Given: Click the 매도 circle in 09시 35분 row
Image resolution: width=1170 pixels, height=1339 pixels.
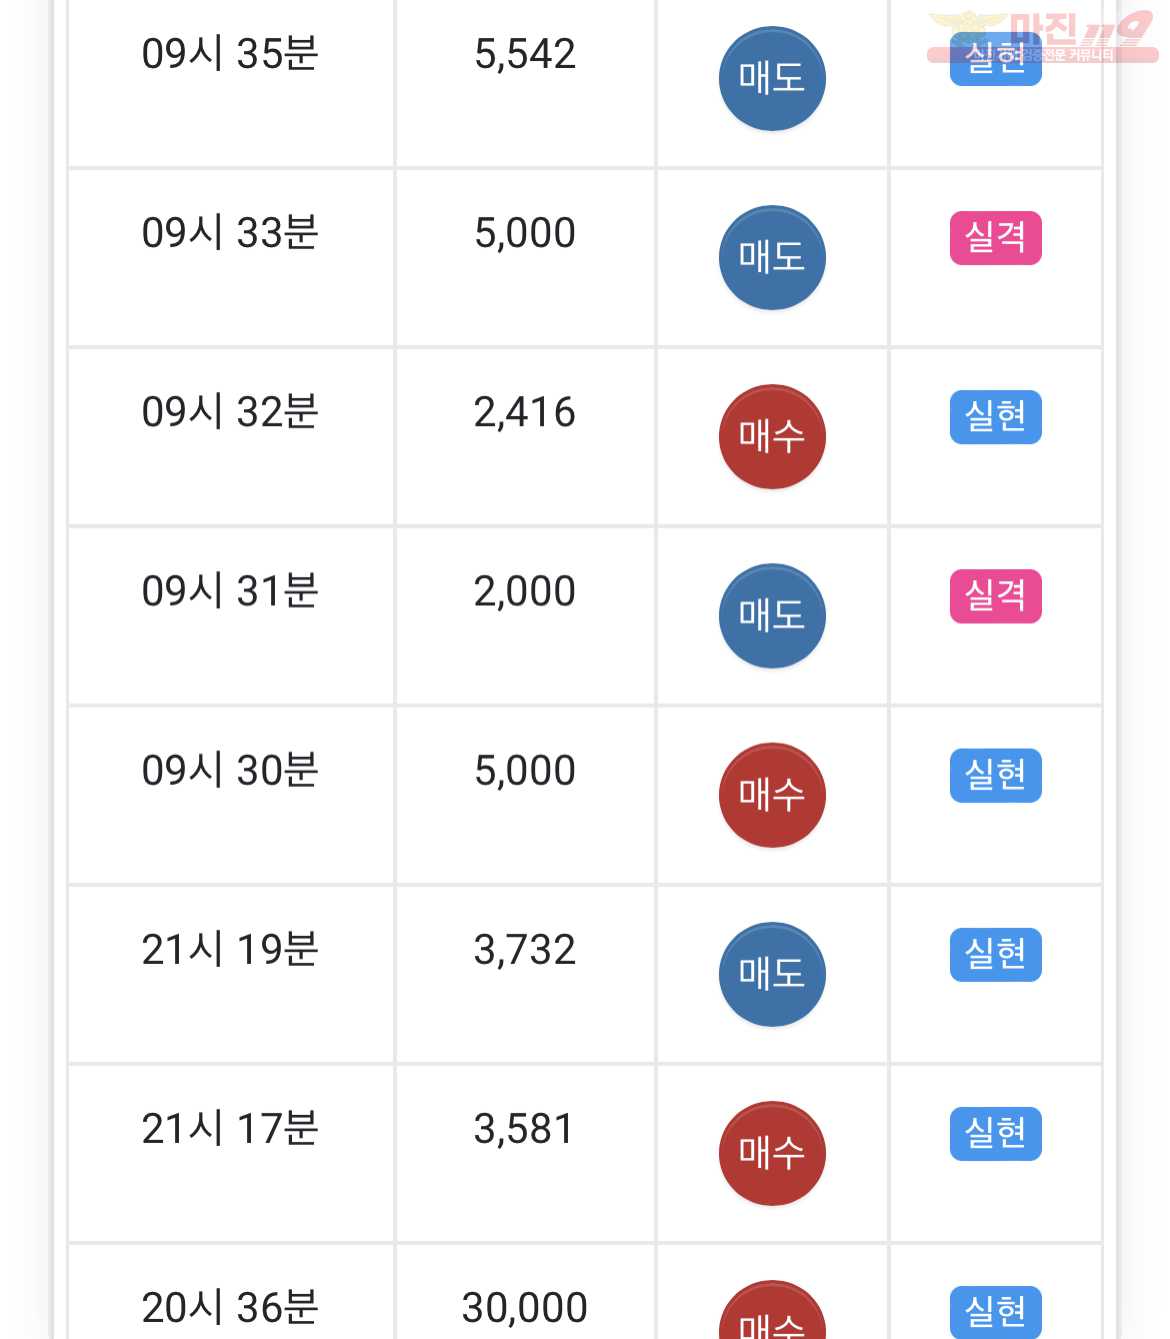Looking at the screenshot, I should [772, 78].
